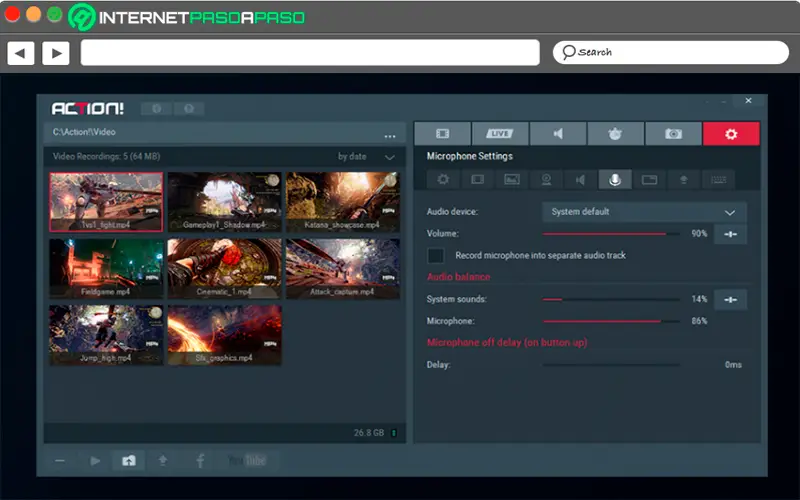The width and height of the screenshot is (800, 500).
Task: Open video capture settings sub-icon
Action: pos(478,180)
